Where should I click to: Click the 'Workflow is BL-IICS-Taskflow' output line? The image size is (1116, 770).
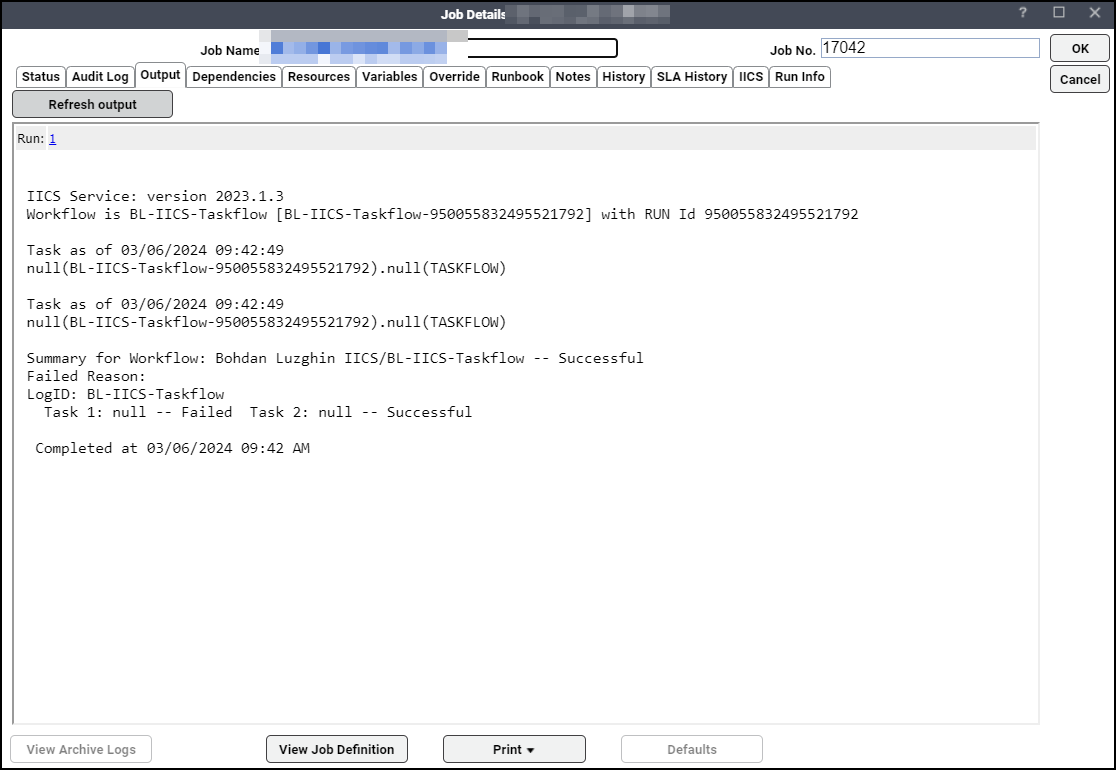(x=442, y=214)
